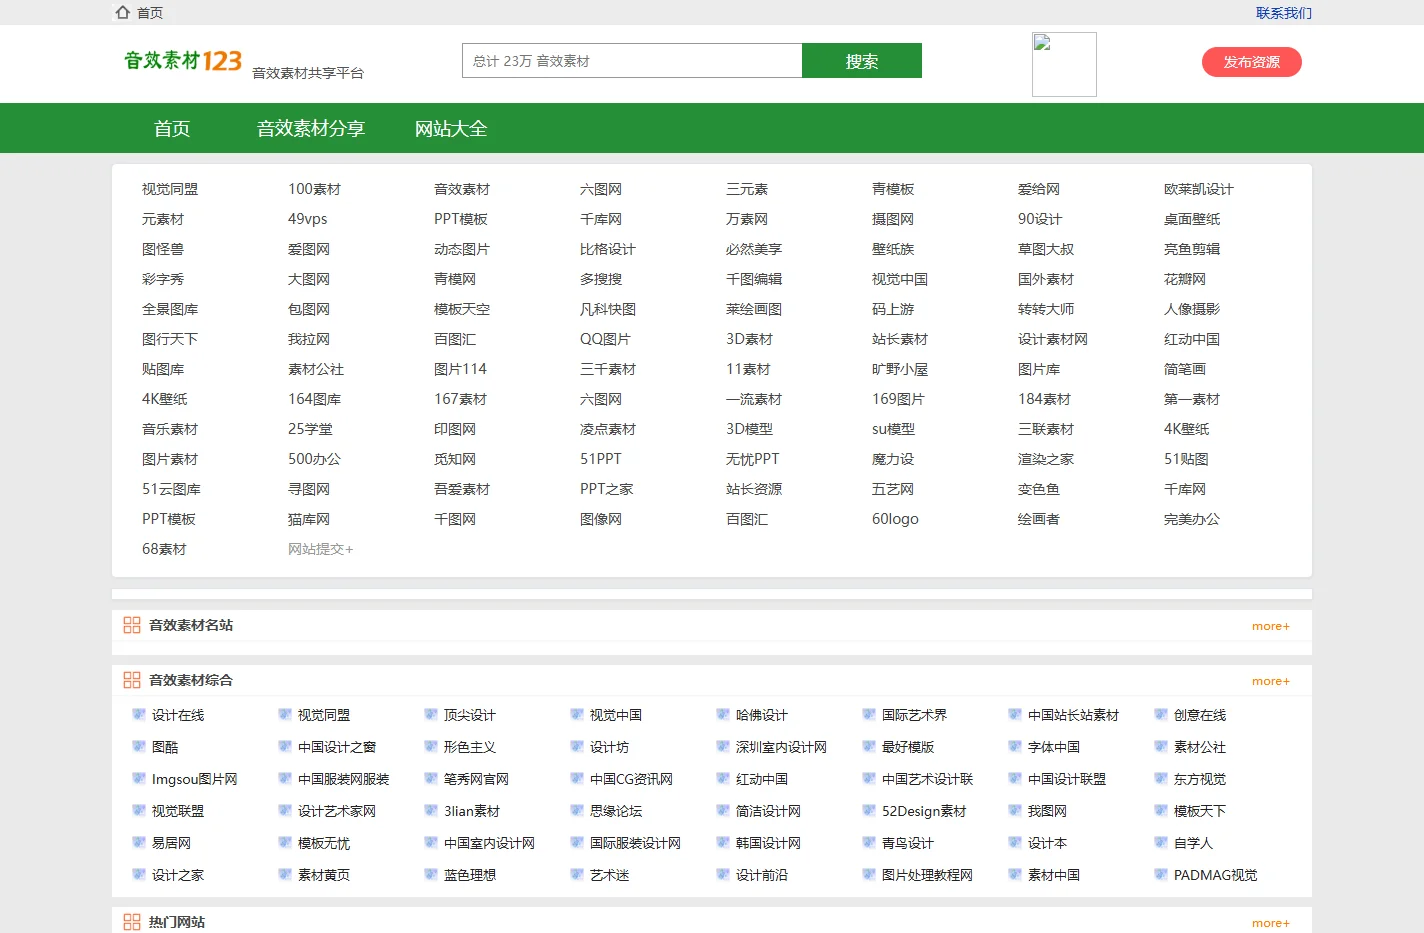
Task: Open the 旷野小屋 link
Action: click(x=900, y=369)
